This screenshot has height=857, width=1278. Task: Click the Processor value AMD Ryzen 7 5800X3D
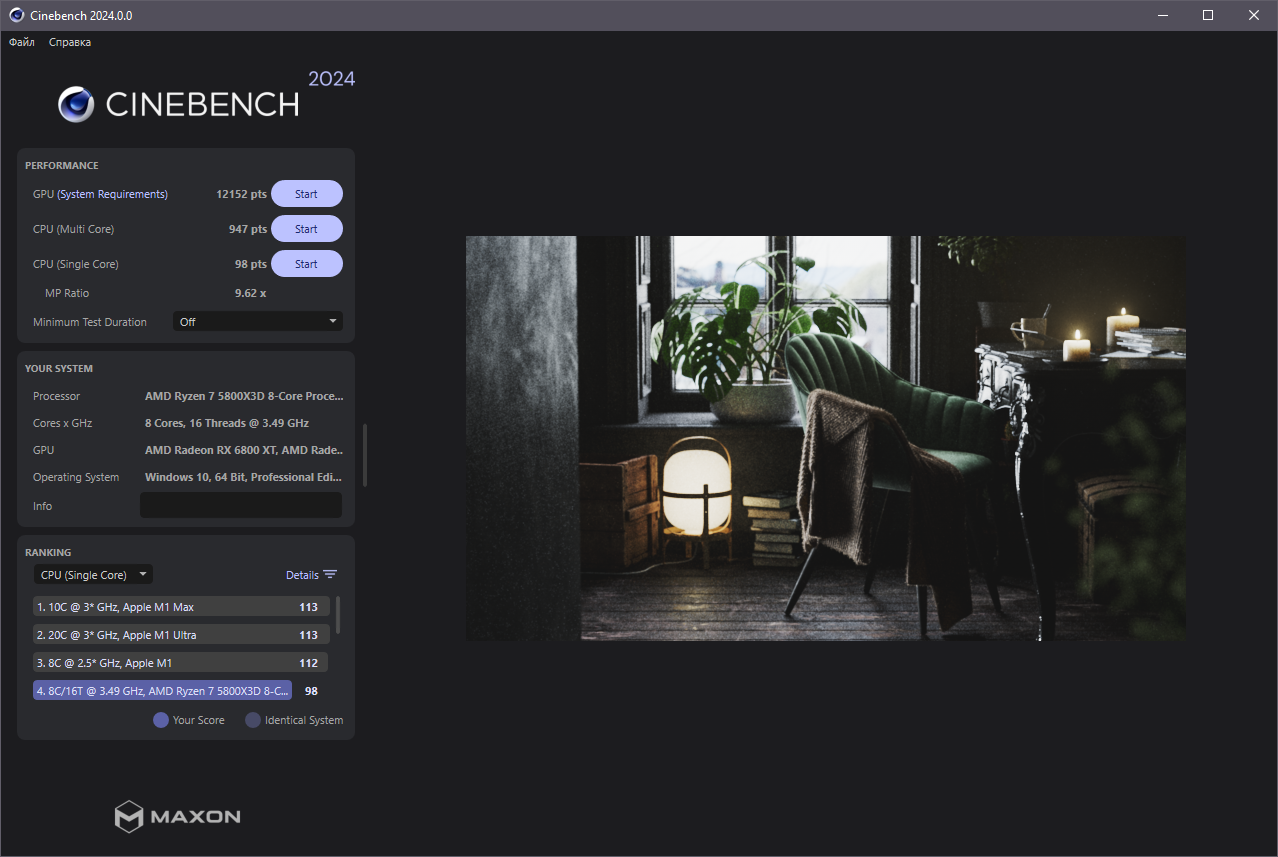coord(244,396)
